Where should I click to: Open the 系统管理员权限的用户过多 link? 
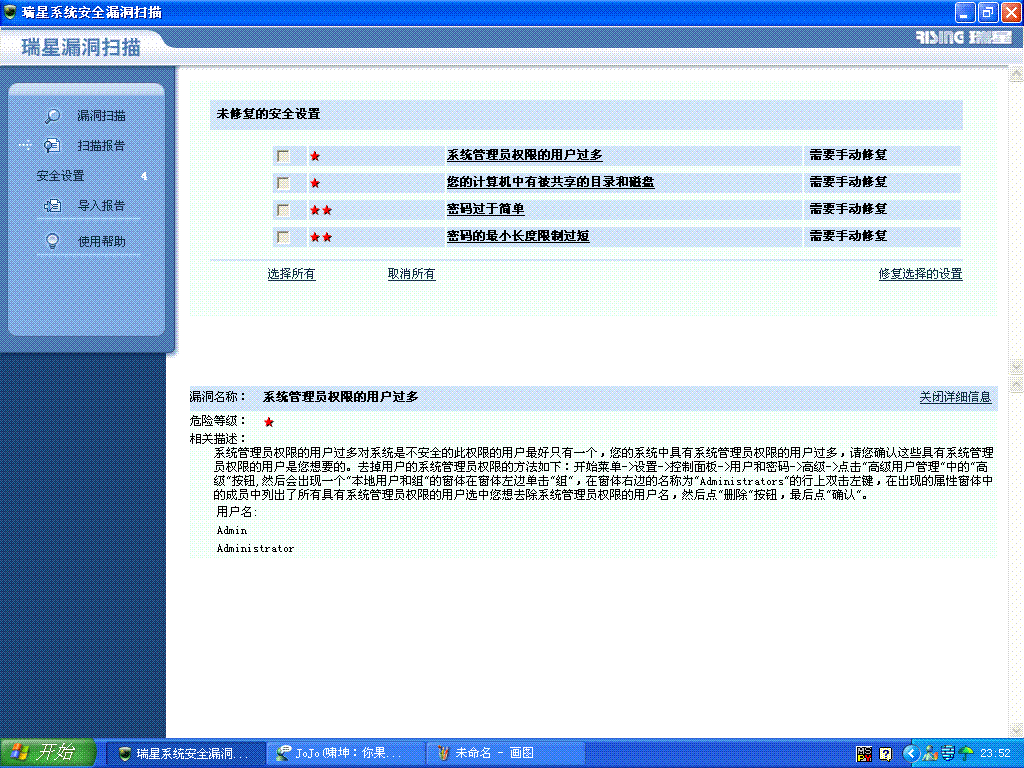click(x=524, y=155)
